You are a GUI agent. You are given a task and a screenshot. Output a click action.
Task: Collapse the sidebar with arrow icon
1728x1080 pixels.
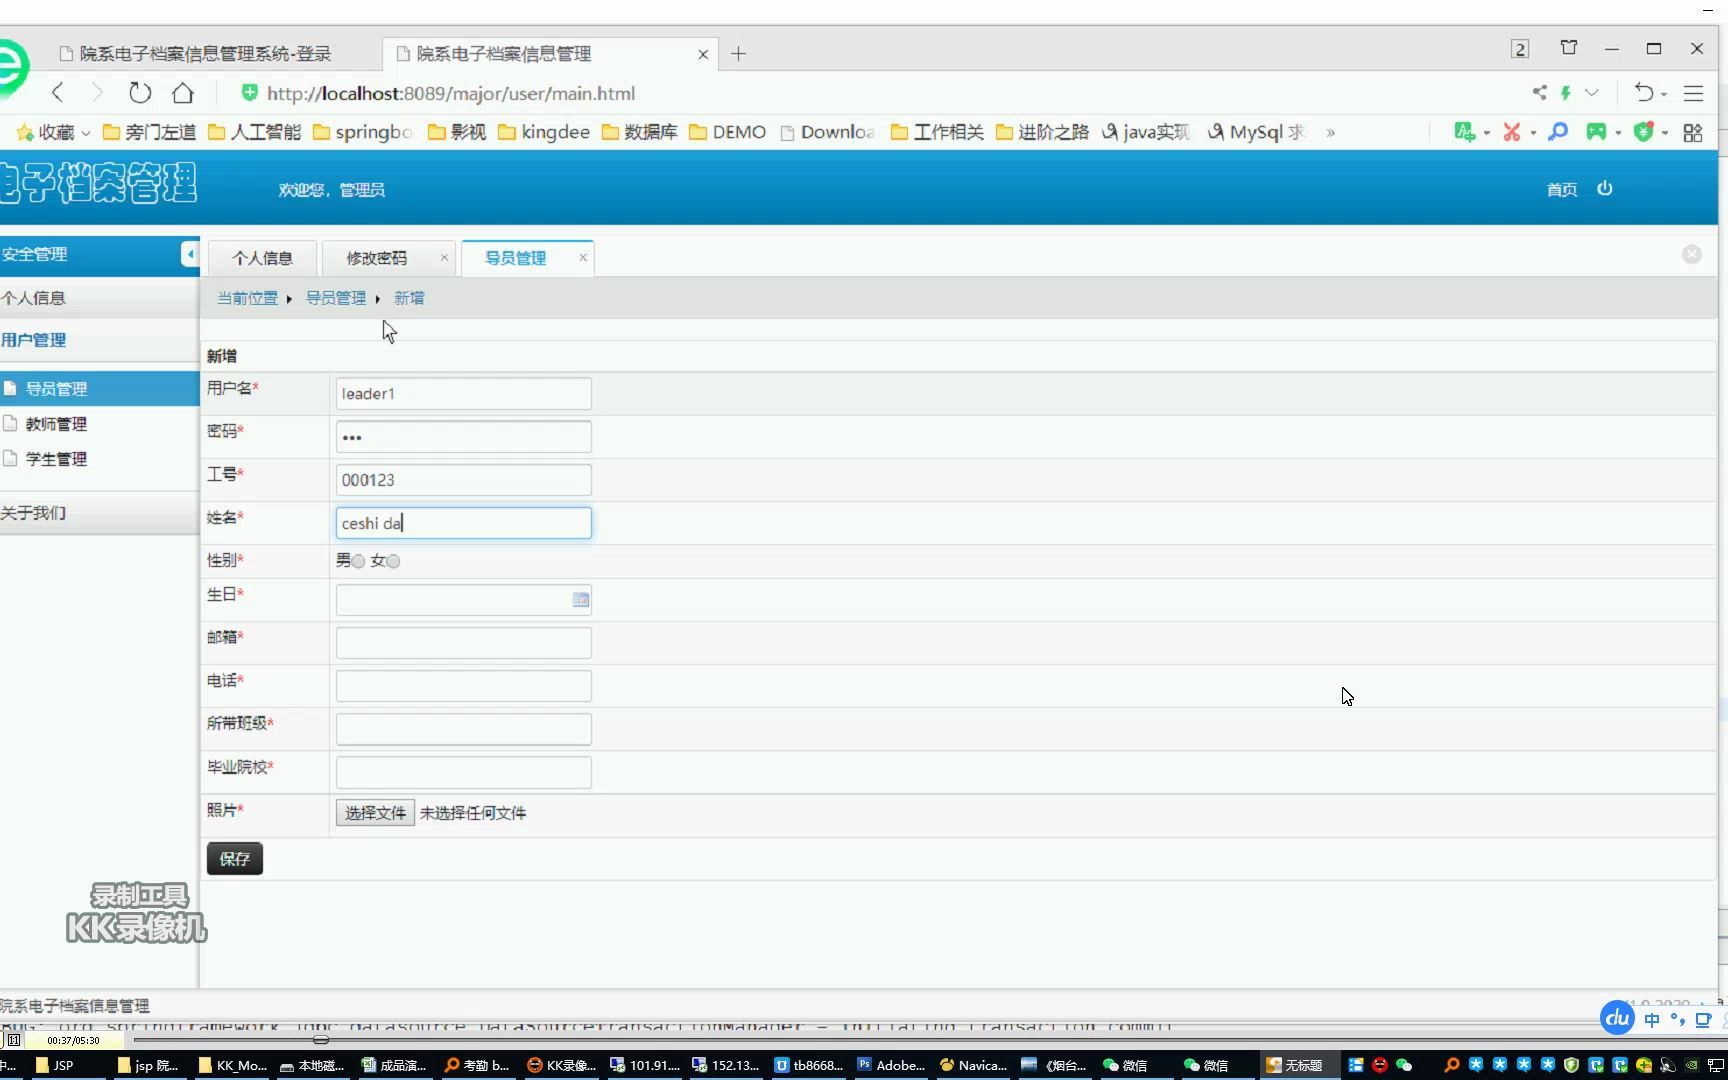[x=190, y=254]
